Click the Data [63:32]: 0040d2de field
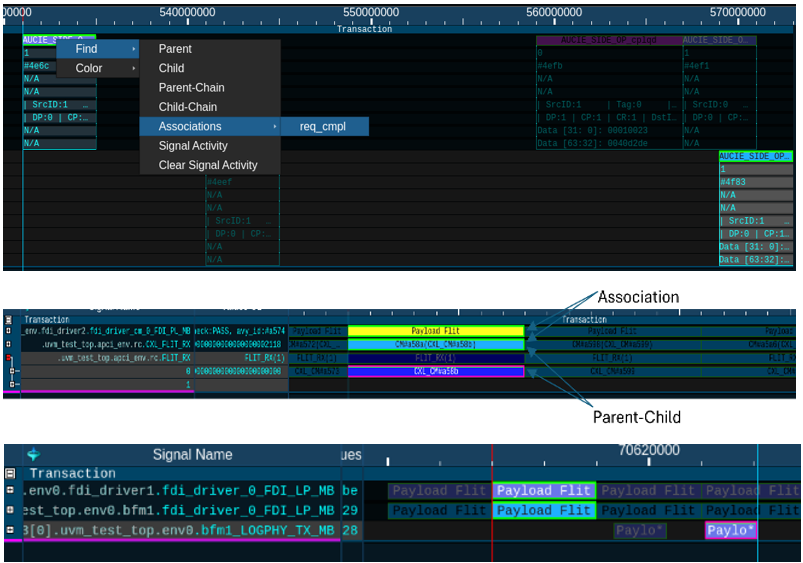The height and width of the screenshot is (563, 803). (609, 143)
